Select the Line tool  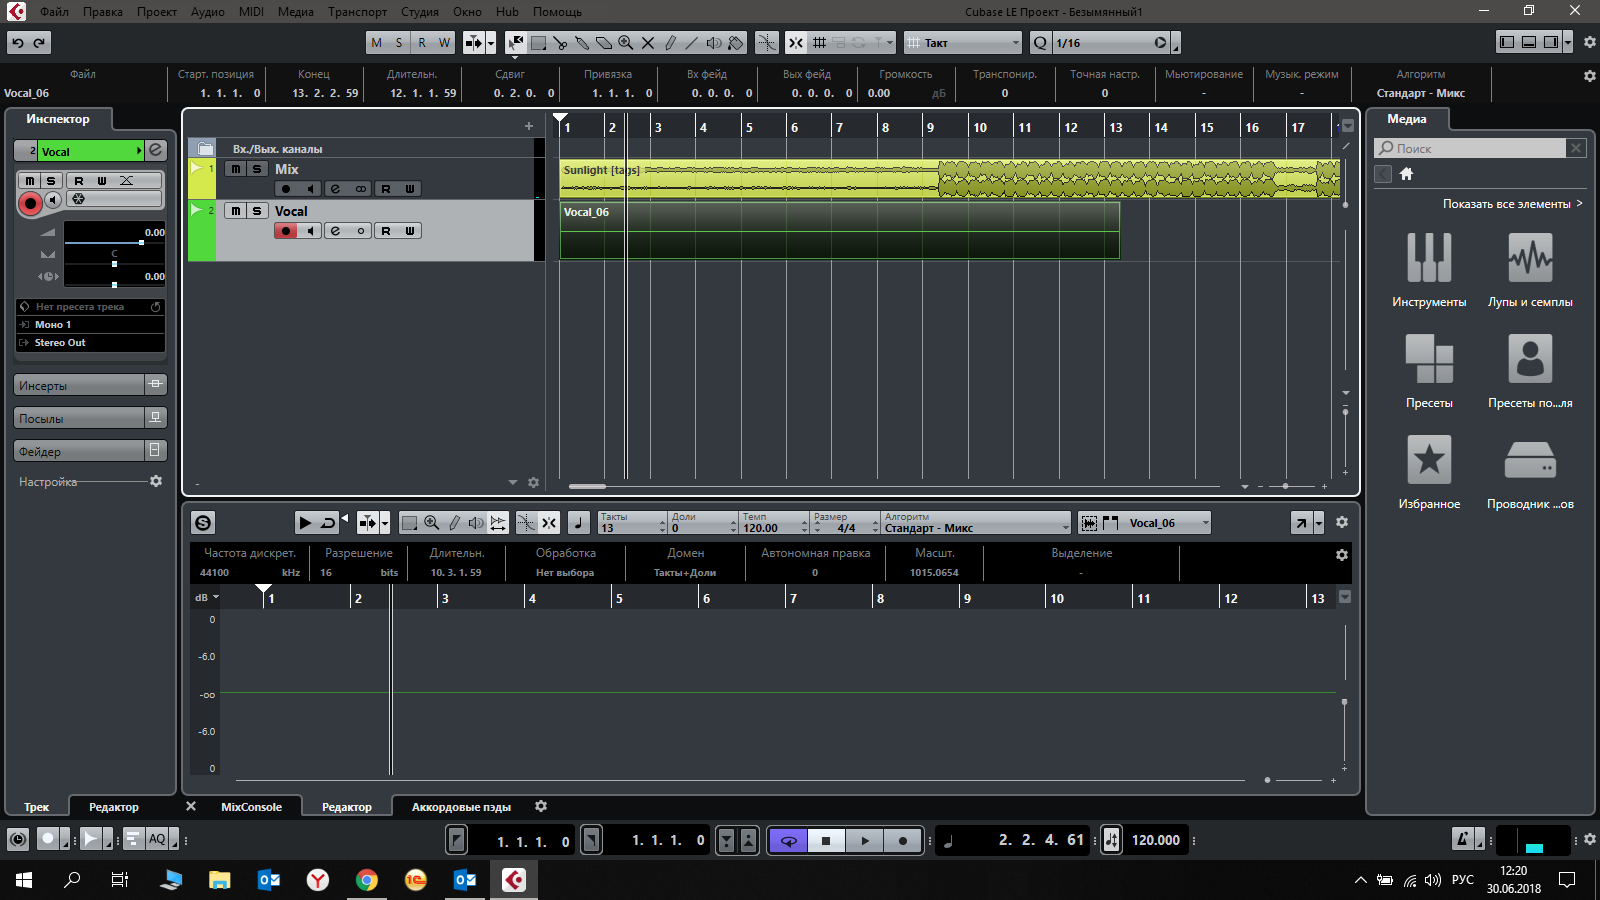(x=692, y=43)
